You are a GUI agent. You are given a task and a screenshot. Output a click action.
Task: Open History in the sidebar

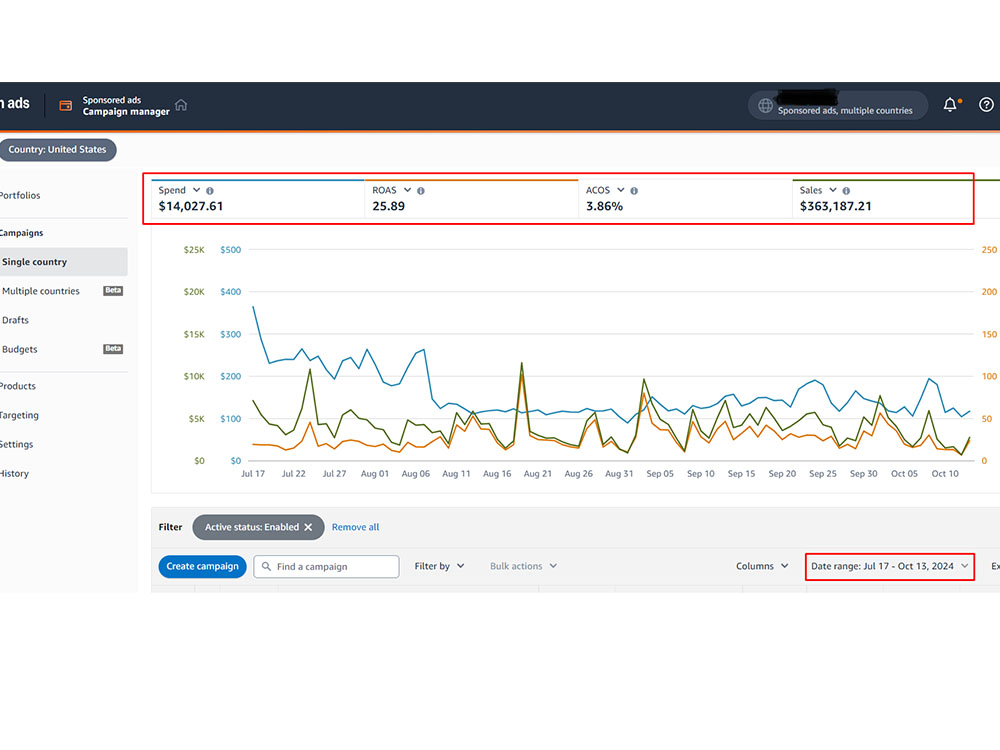coord(14,474)
